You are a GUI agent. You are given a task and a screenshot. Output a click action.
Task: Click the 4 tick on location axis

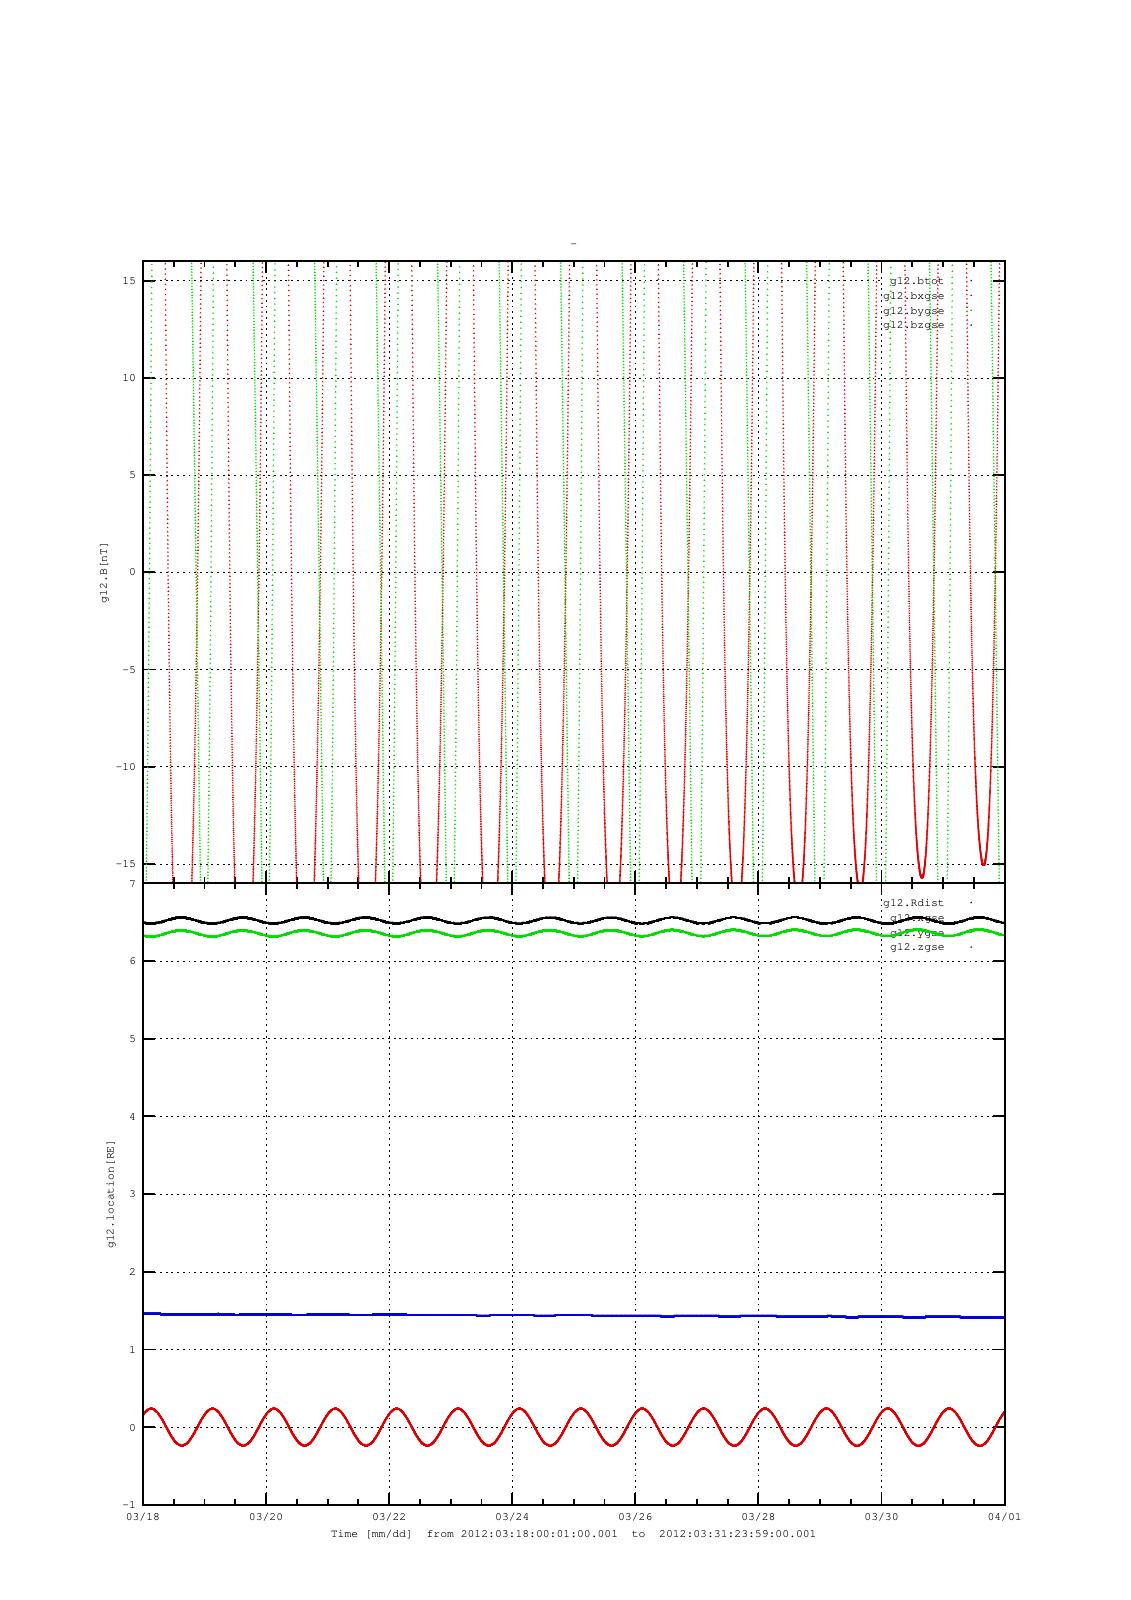[132, 1117]
